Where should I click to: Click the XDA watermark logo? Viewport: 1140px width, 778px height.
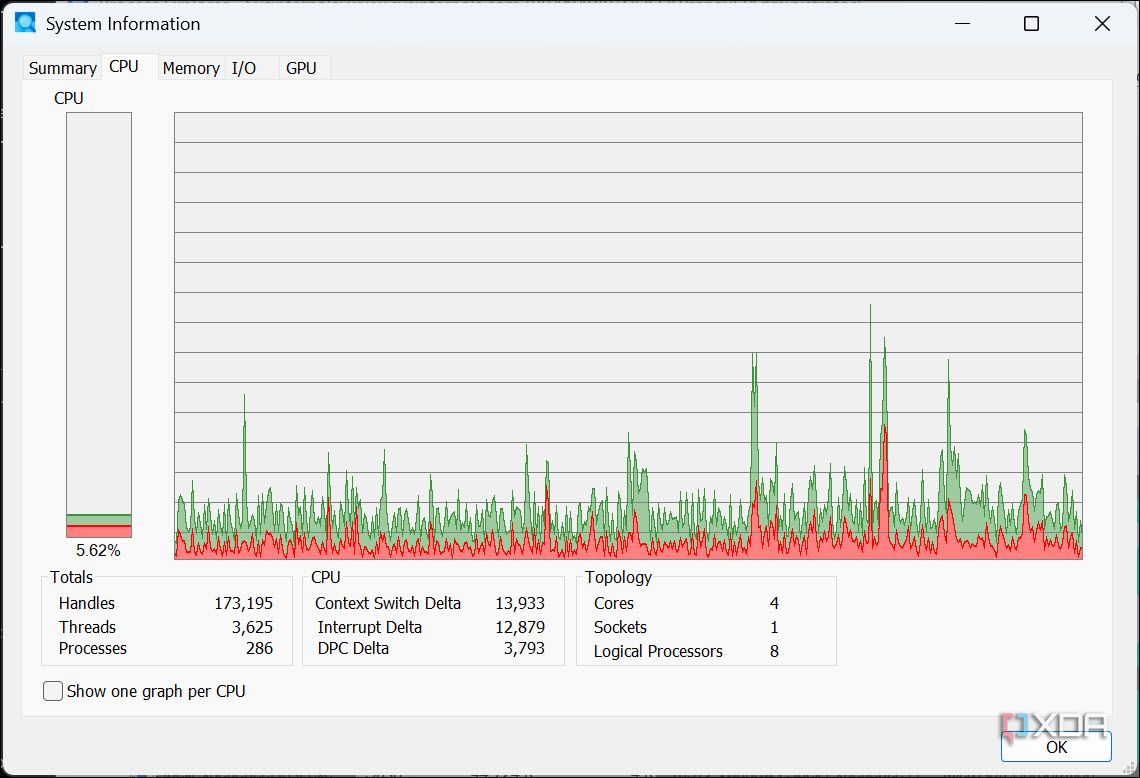tap(1055, 724)
